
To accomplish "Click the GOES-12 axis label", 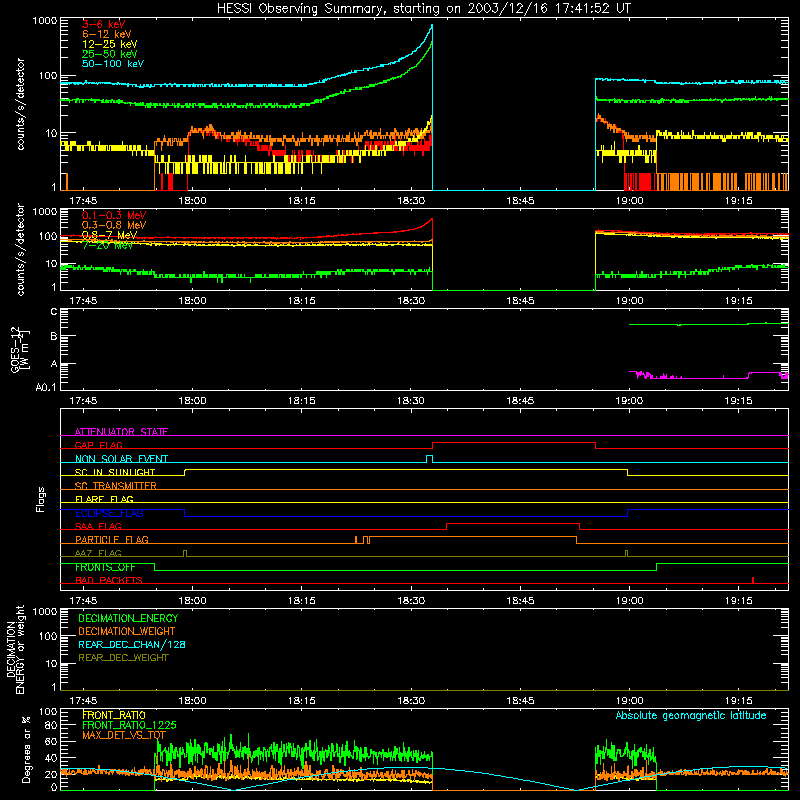I will tap(19, 349).
